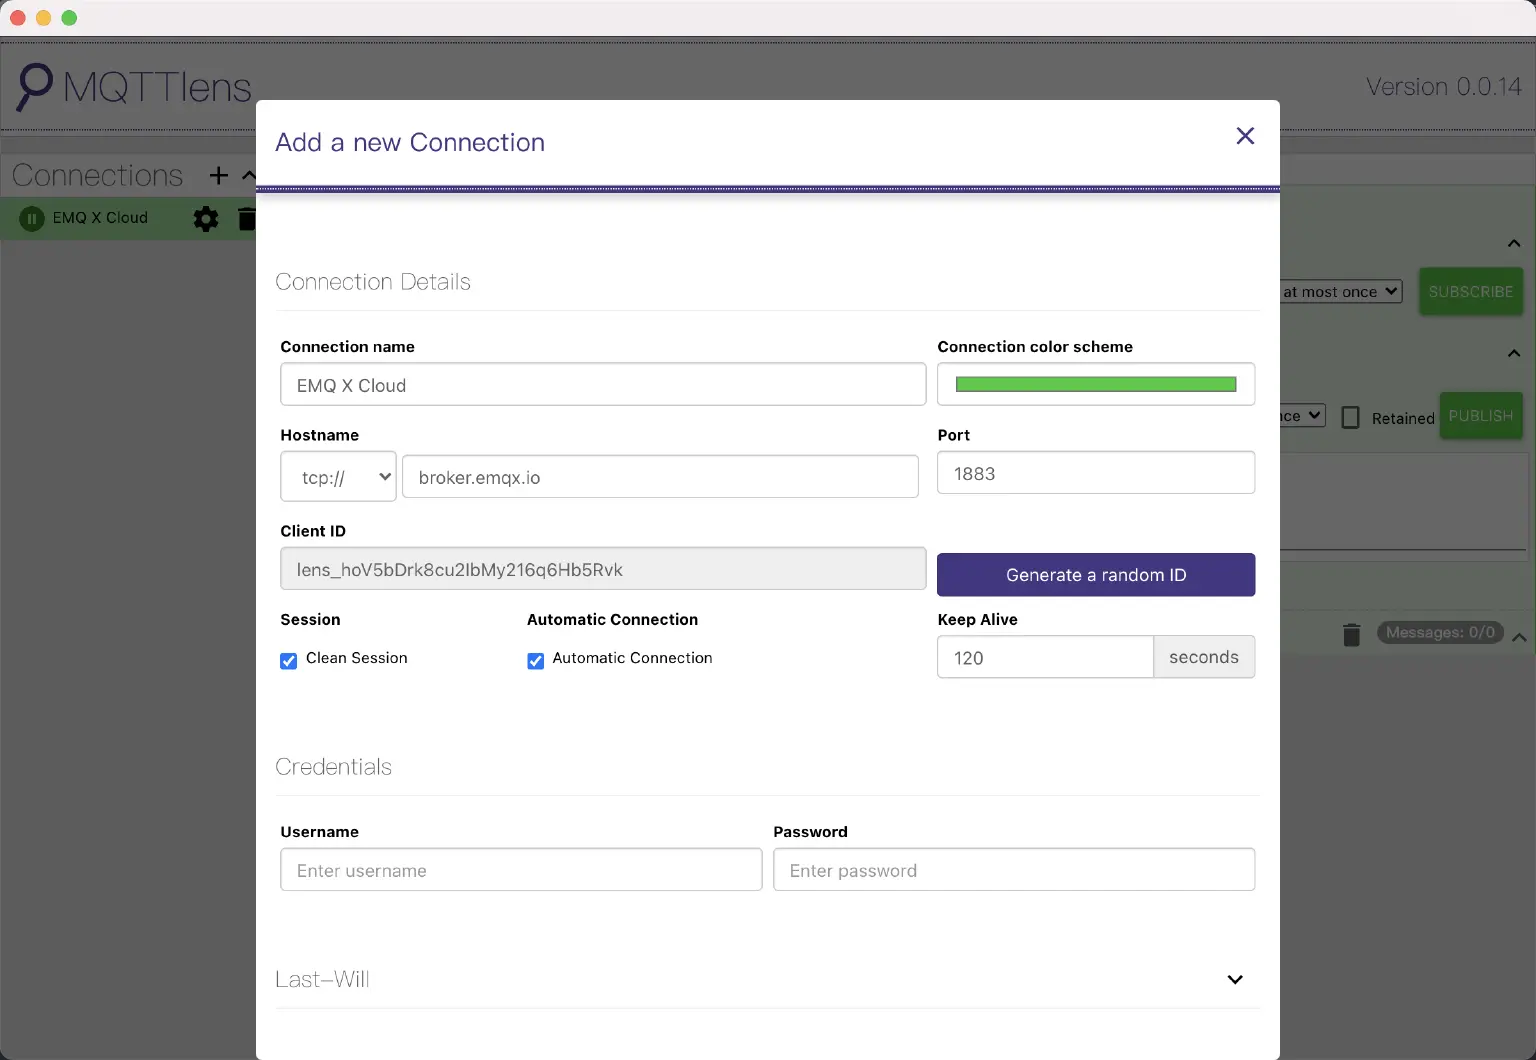Collapse the Connections sidebar panel
The image size is (1536, 1060).
(250, 175)
